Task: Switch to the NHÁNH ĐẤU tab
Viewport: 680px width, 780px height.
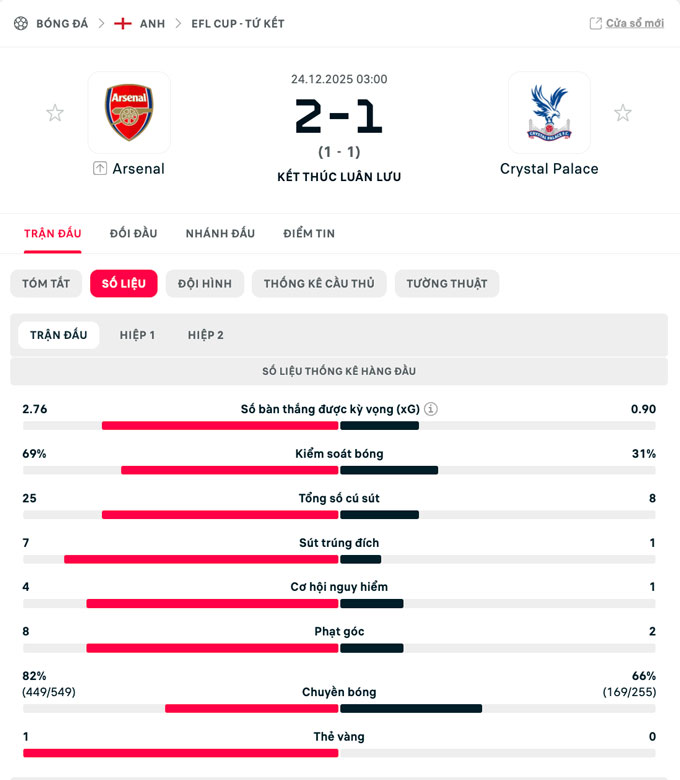Action: click(x=220, y=233)
